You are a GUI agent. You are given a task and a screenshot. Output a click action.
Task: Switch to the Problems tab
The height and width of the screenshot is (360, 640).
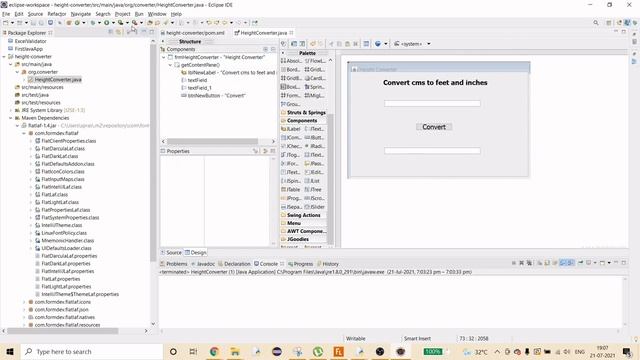(174, 264)
